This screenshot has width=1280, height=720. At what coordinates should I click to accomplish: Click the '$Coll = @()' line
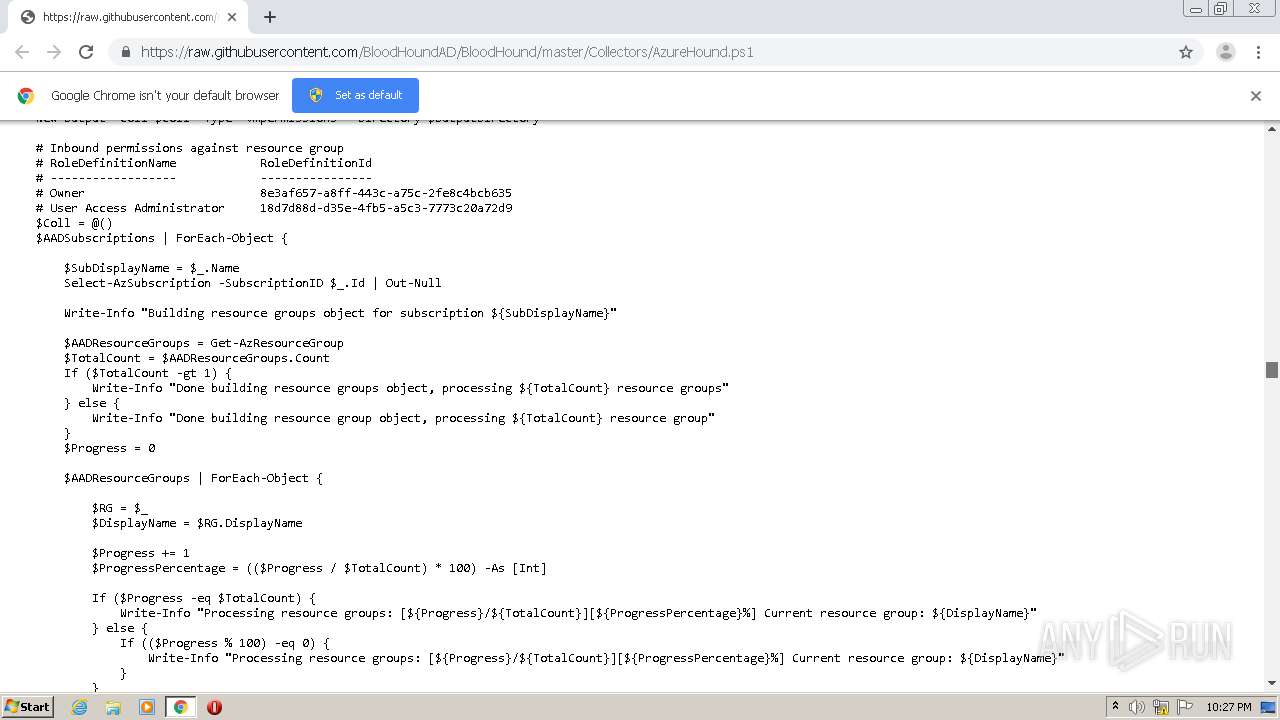74,223
